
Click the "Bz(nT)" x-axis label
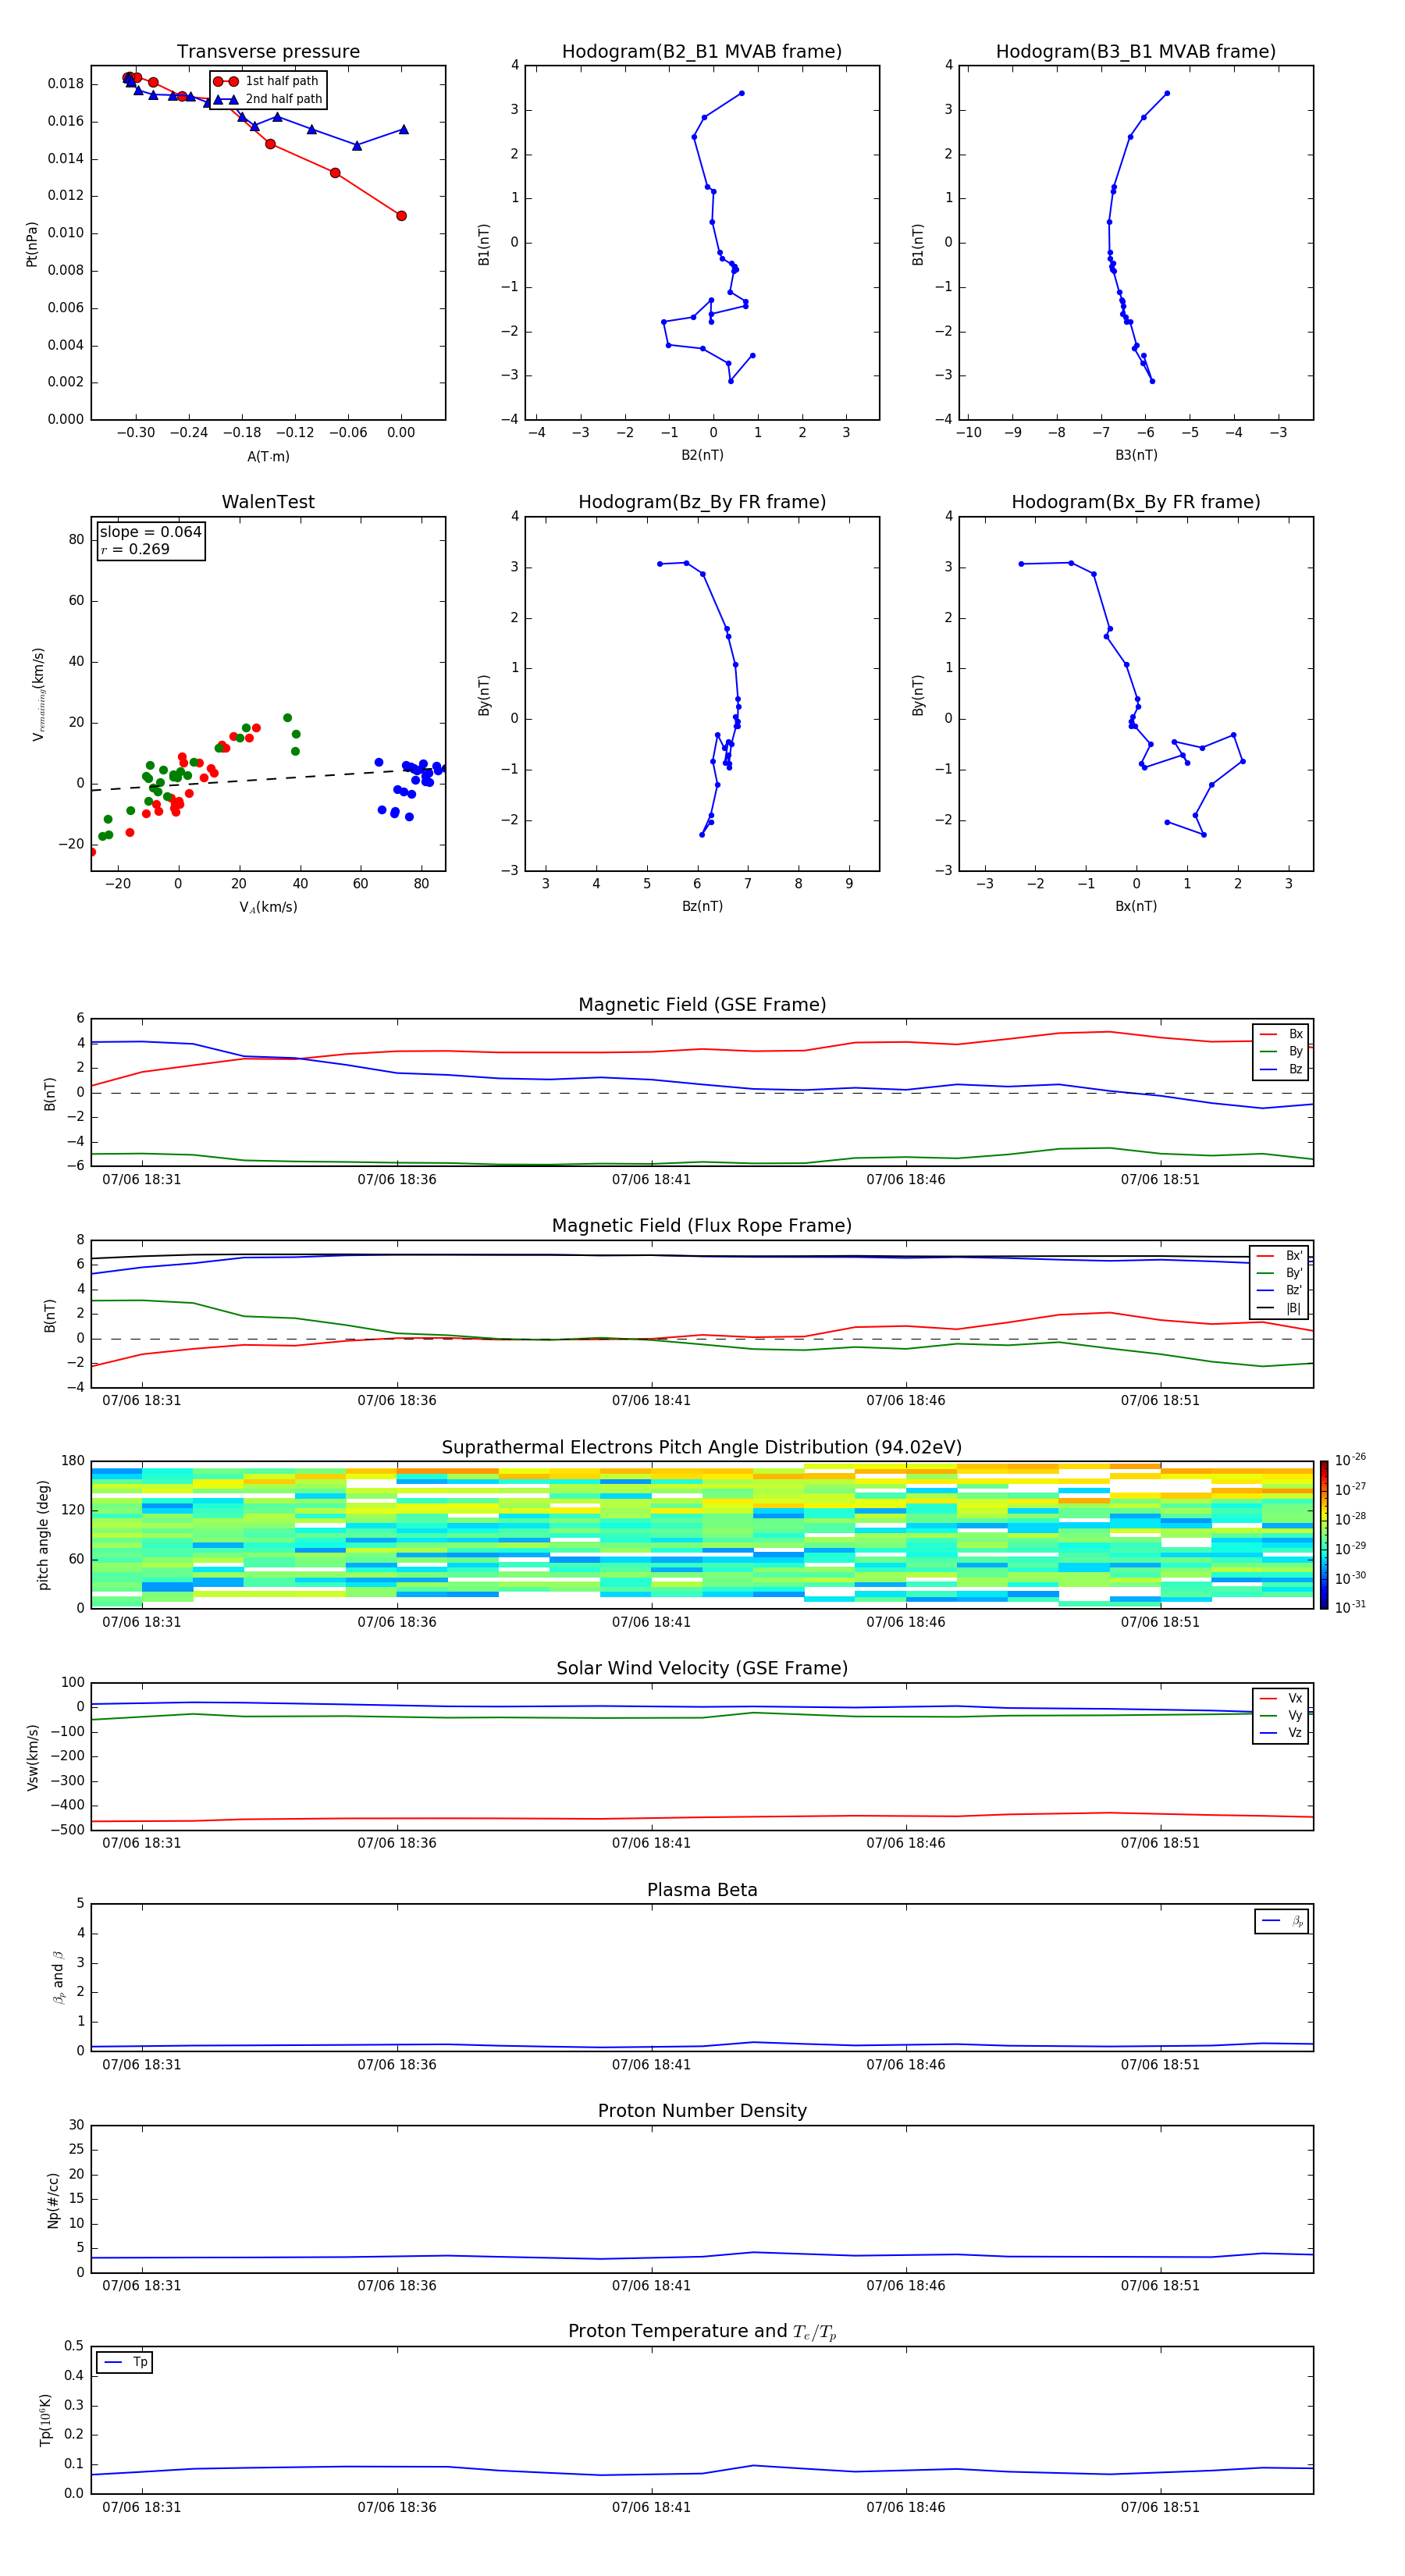tap(702, 906)
